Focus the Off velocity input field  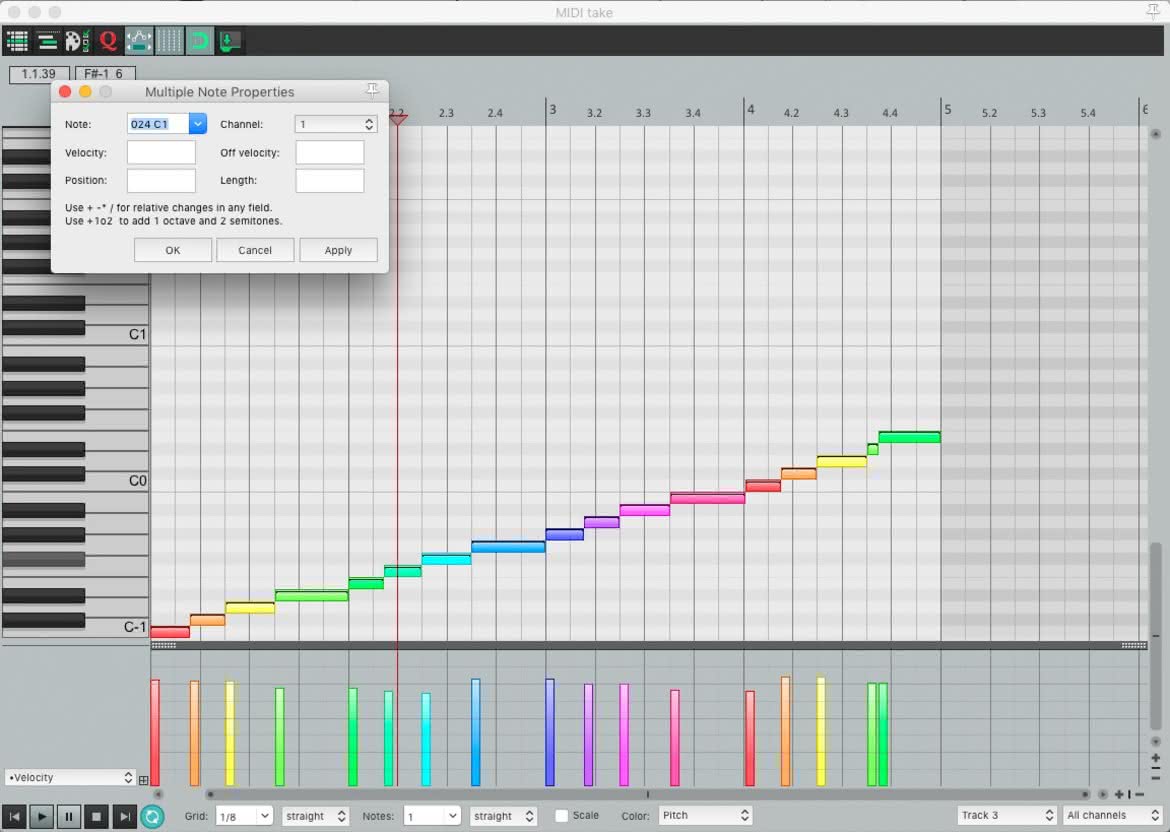pos(330,152)
